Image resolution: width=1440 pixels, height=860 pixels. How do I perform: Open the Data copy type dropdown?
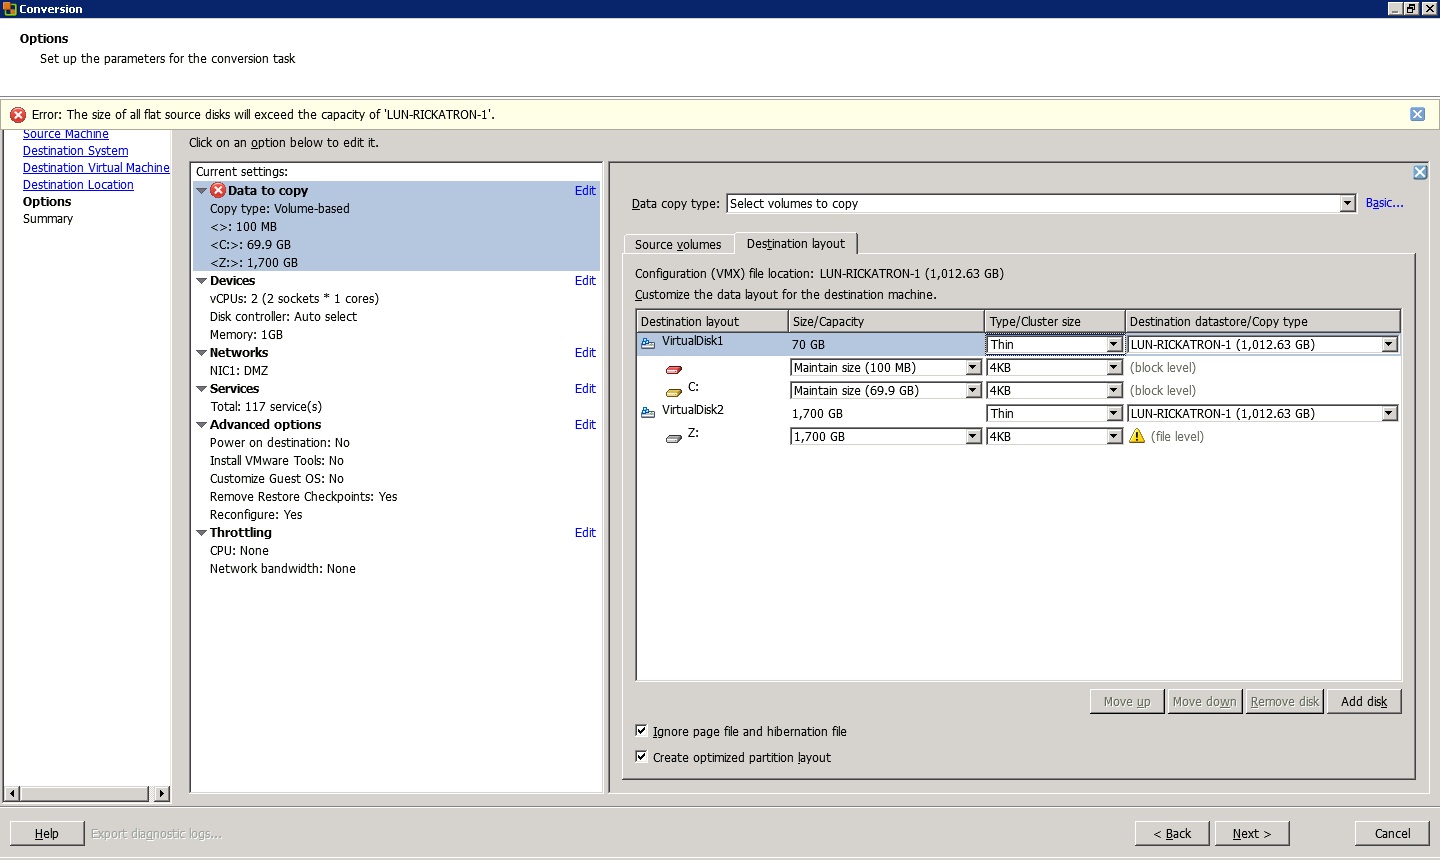pyautogui.click(x=1347, y=204)
